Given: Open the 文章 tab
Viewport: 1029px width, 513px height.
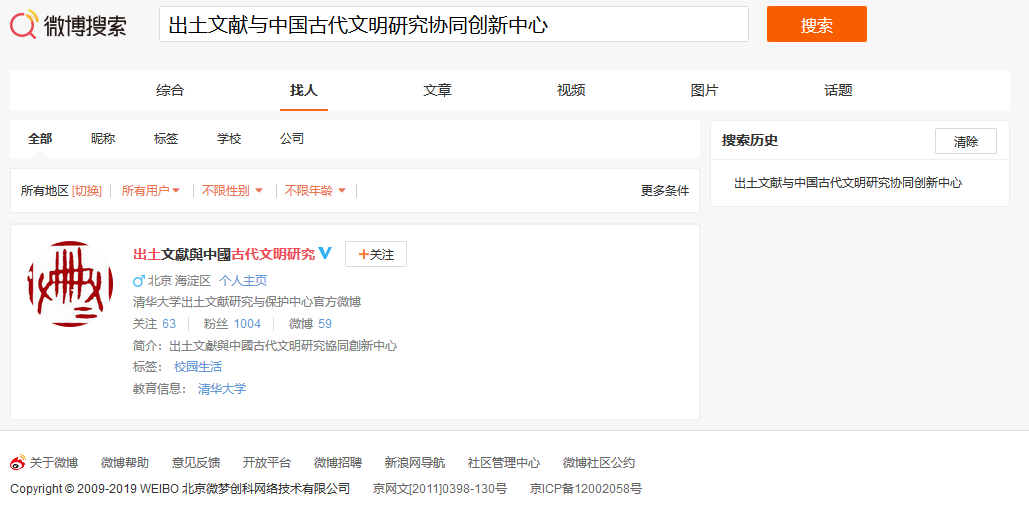Looking at the screenshot, I should (x=438, y=91).
